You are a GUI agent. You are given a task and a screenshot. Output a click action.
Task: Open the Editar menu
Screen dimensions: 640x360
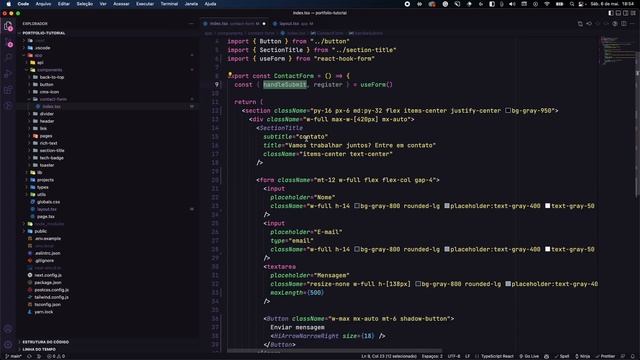pyautogui.click(x=64, y=4)
